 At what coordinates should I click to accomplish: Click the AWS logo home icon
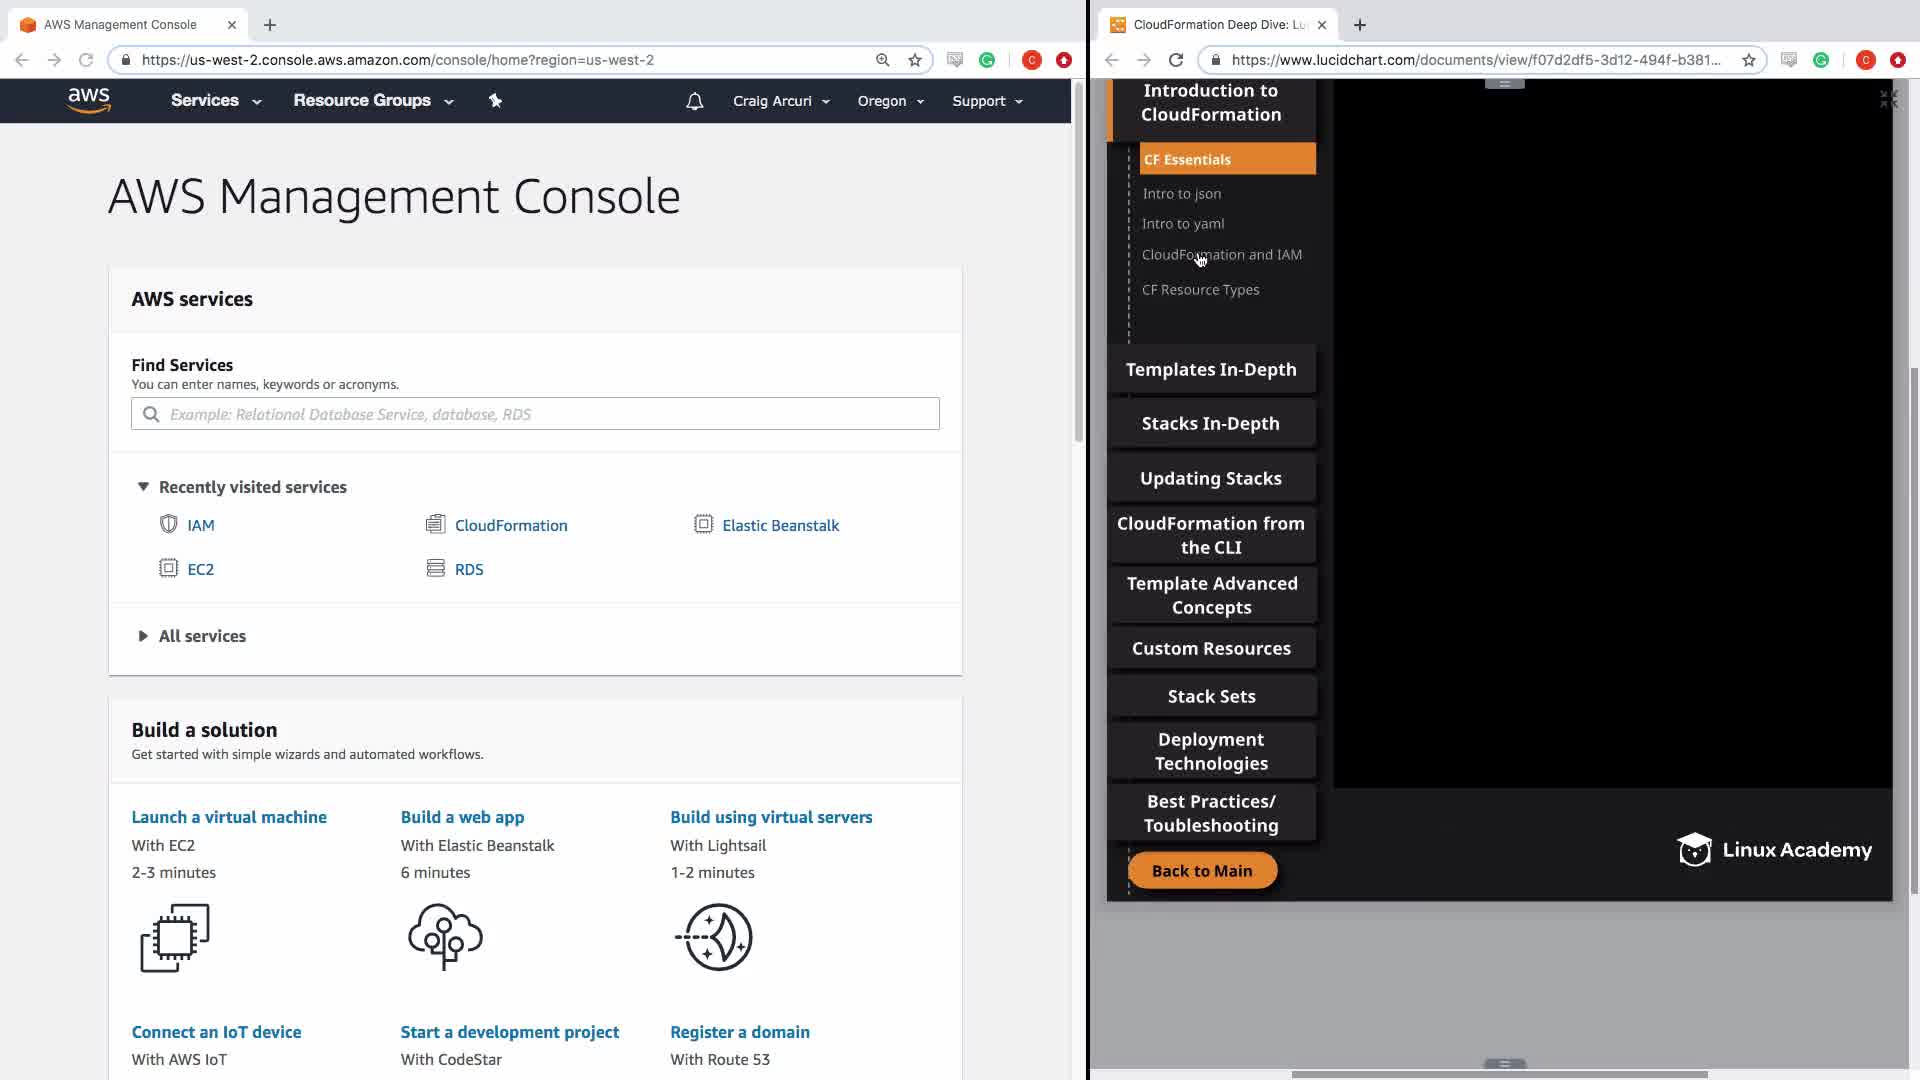89,100
